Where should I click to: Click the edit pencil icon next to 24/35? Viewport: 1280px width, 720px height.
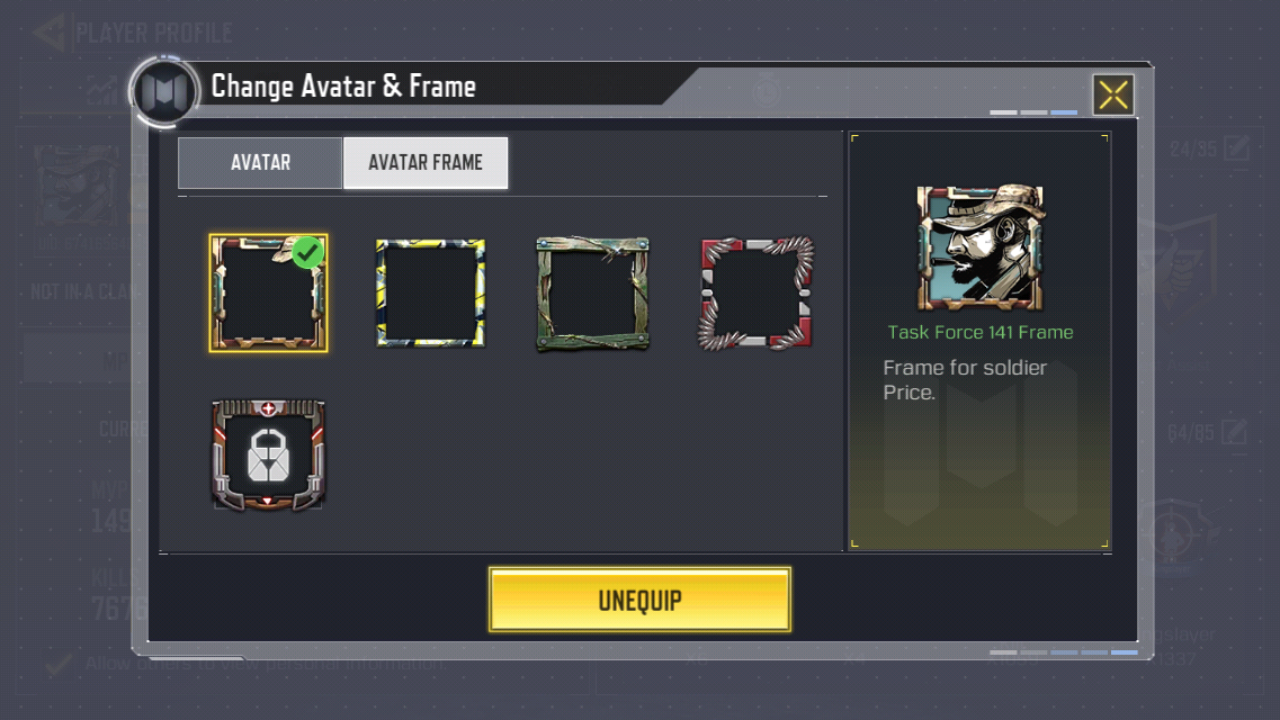pos(1237,149)
